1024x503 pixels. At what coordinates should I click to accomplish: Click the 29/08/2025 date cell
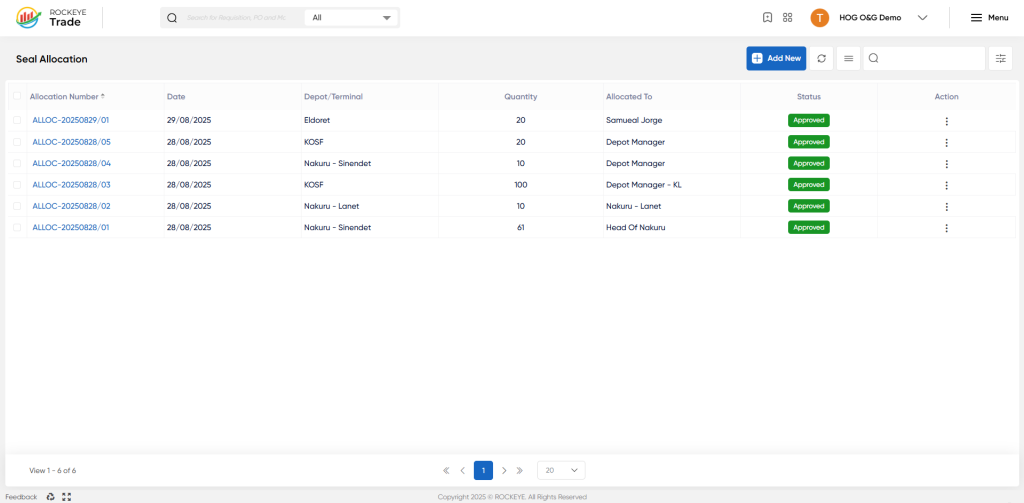tap(189, 120)
